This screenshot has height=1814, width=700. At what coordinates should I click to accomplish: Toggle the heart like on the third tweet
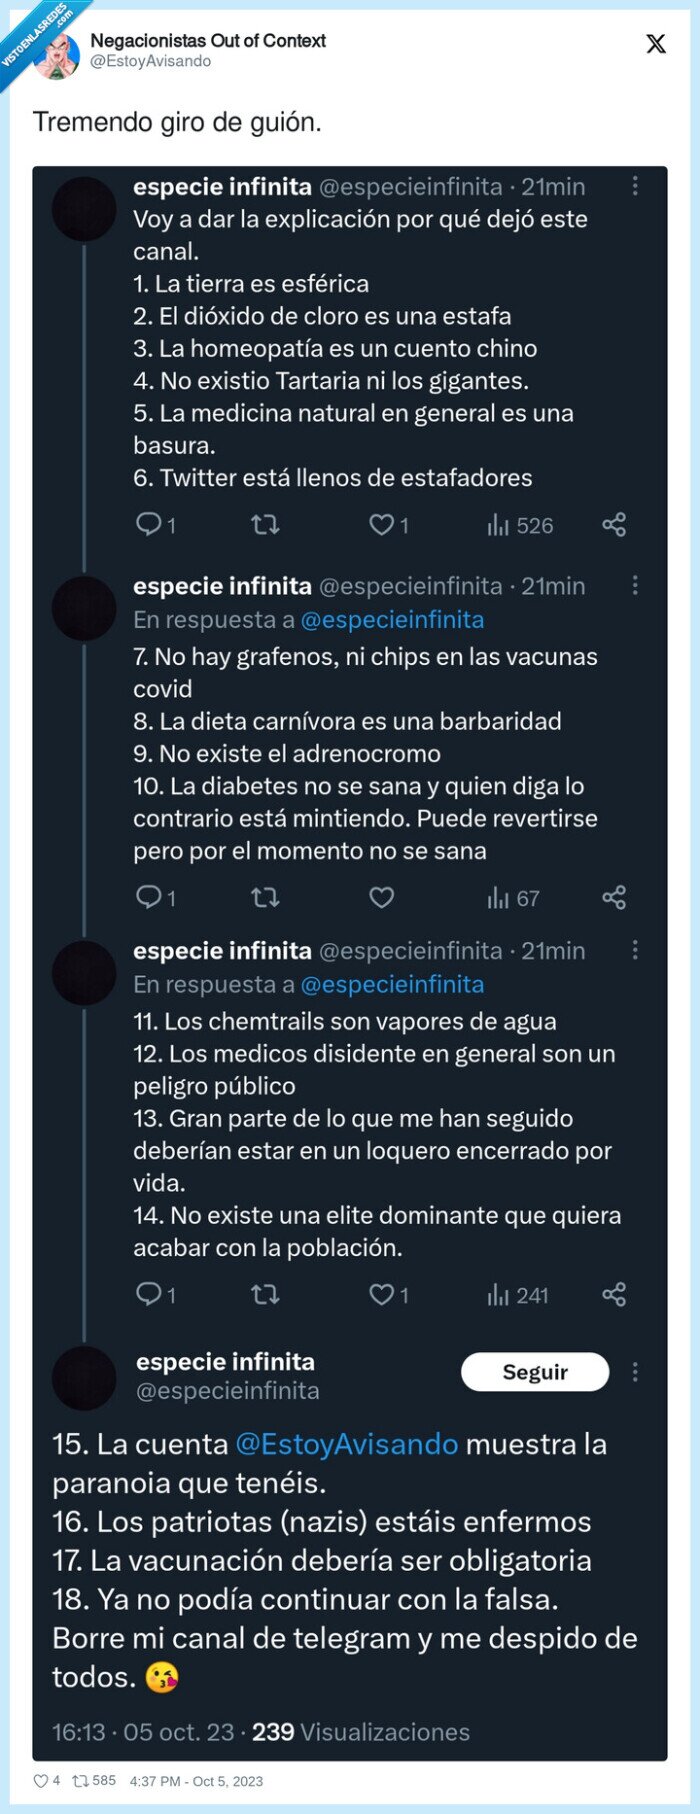[383, 1294]
